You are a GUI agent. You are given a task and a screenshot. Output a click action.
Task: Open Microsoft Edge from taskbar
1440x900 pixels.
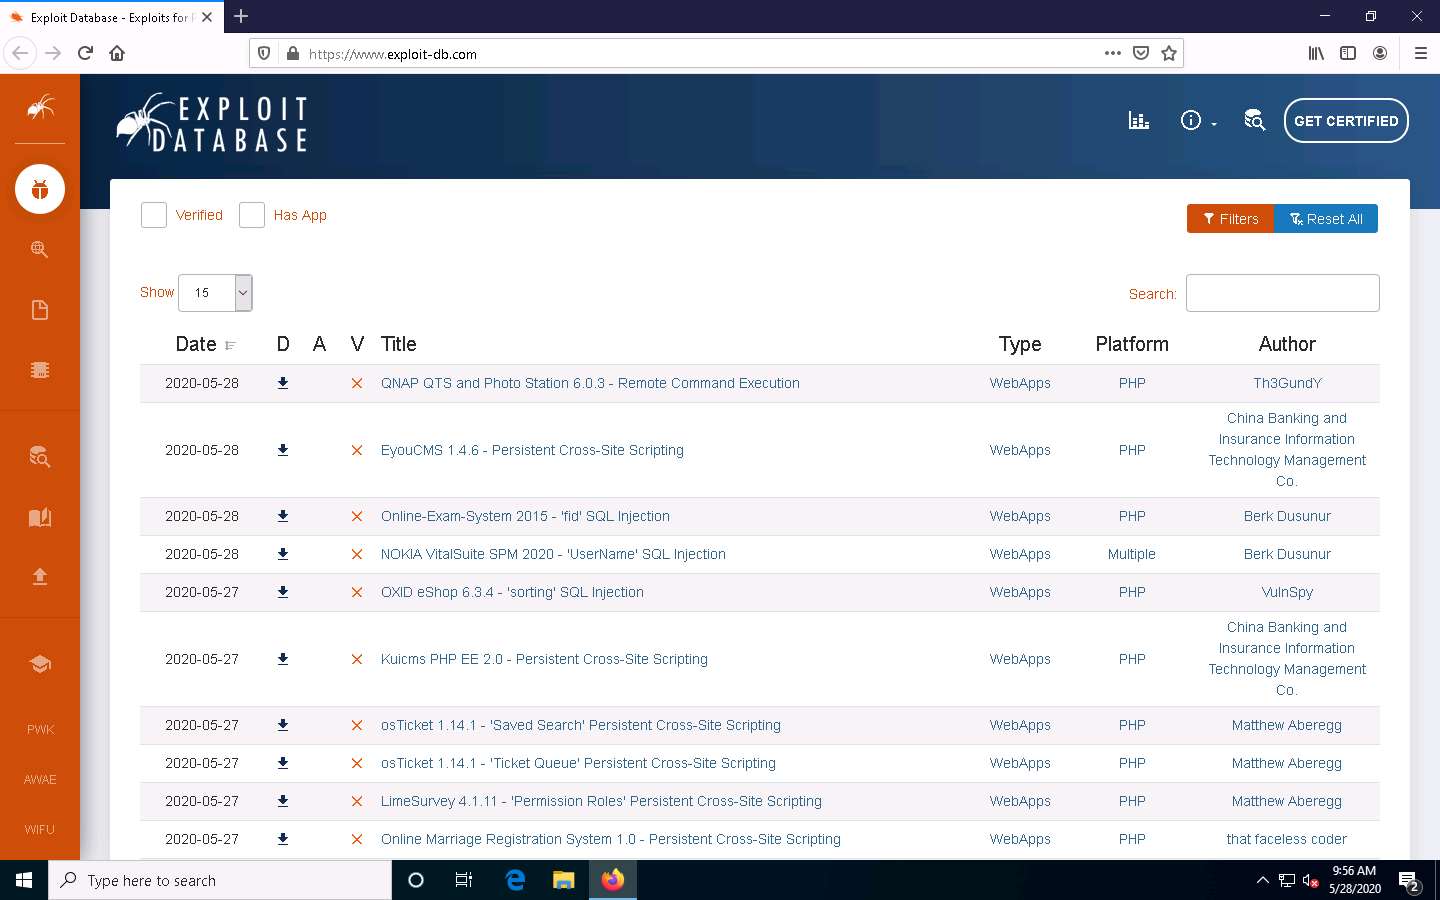(515, 880)
